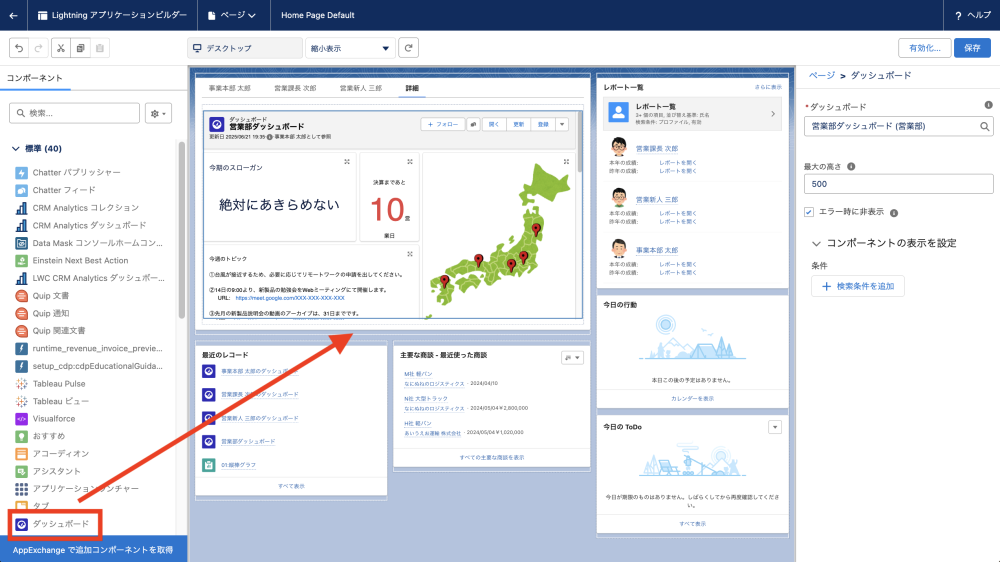Open the デスクトップ form factor selector

[x=245, y=48]
